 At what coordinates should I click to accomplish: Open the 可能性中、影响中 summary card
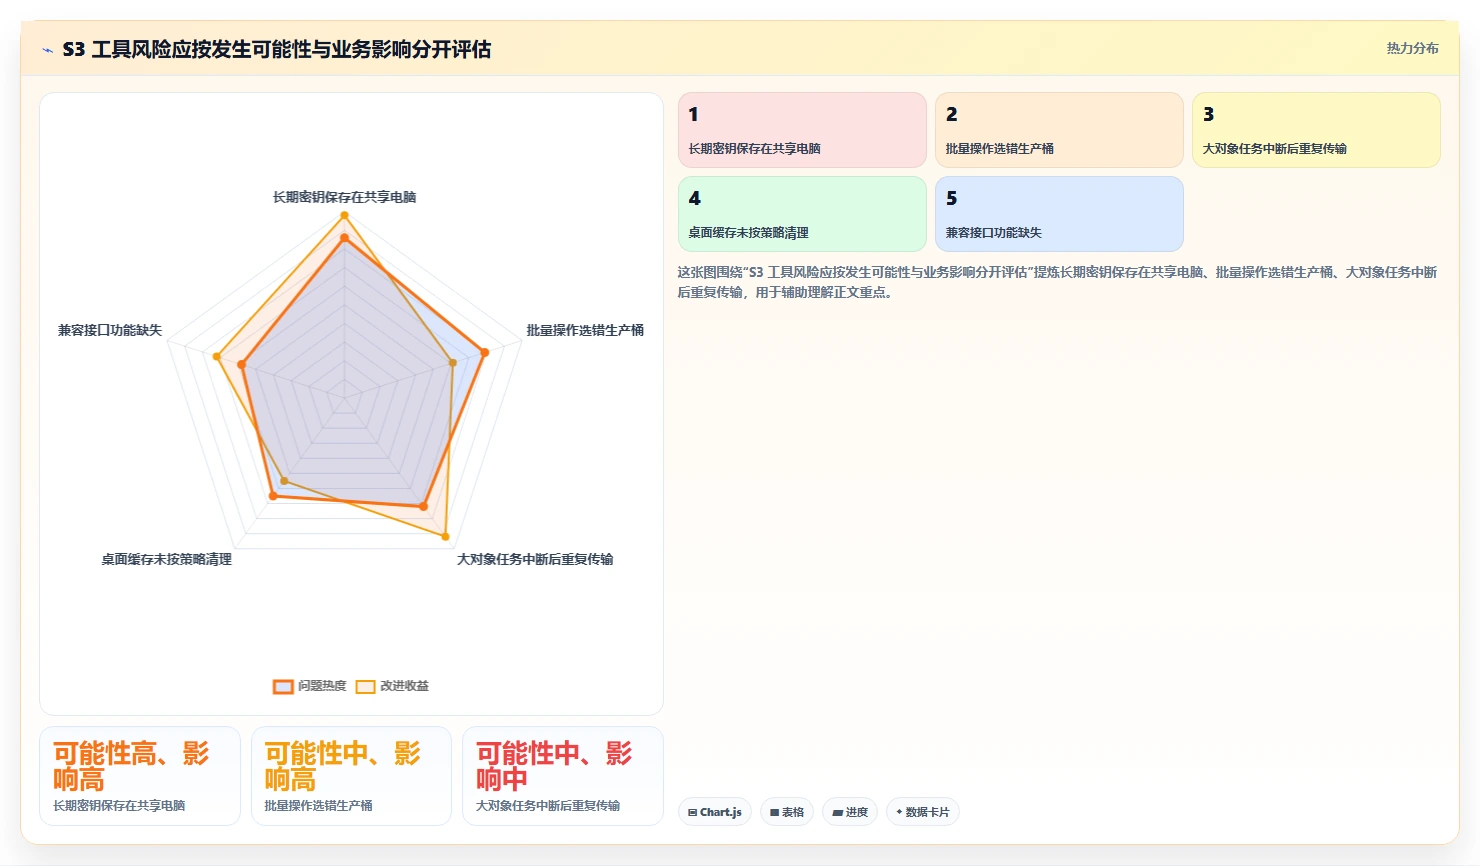[x=562, y=776]
